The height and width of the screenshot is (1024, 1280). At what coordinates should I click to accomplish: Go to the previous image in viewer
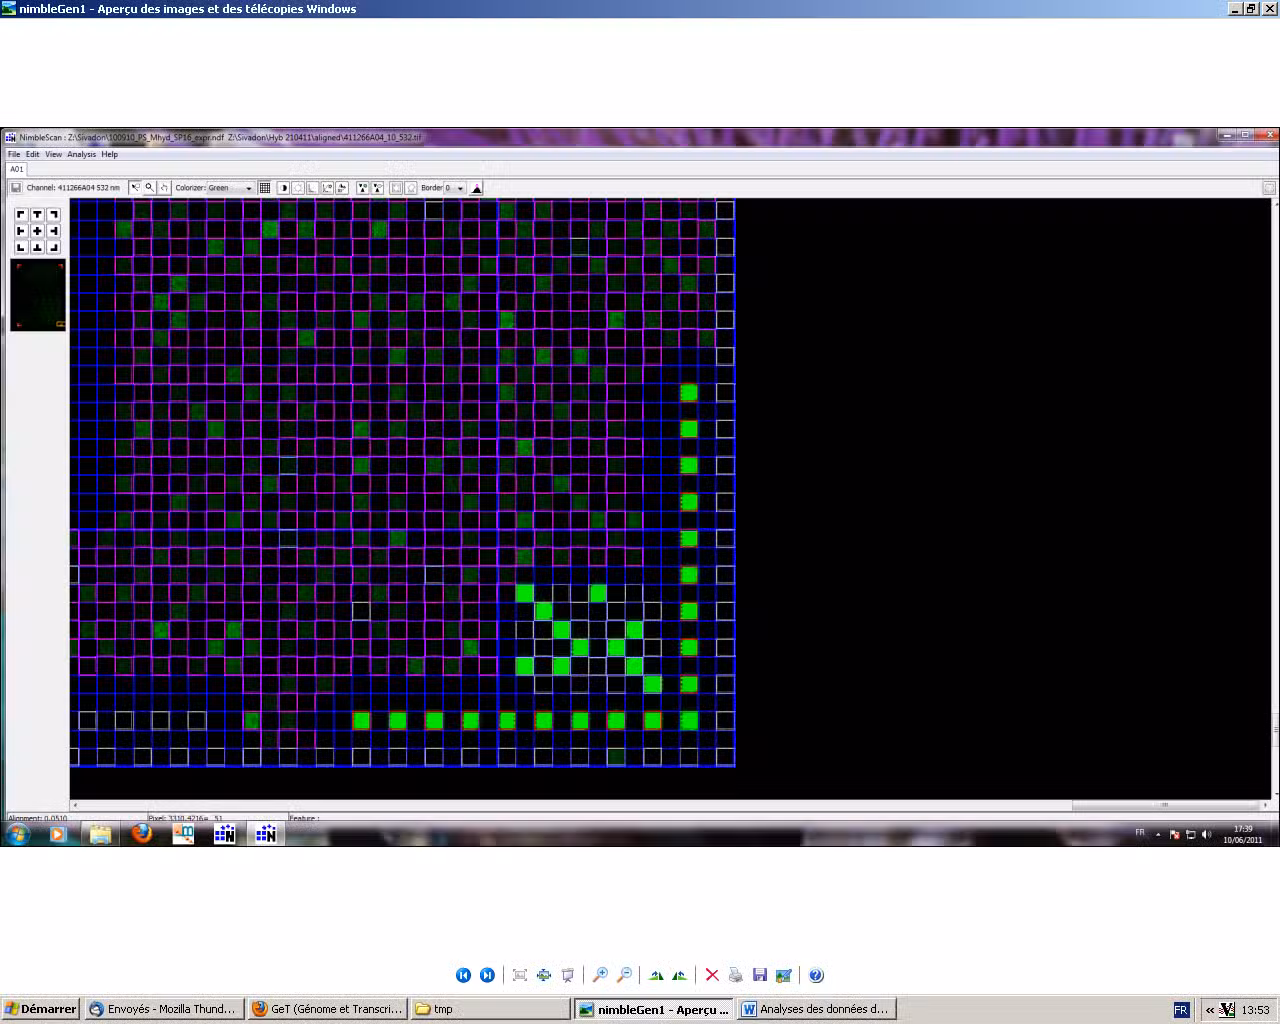pos(463,975)
